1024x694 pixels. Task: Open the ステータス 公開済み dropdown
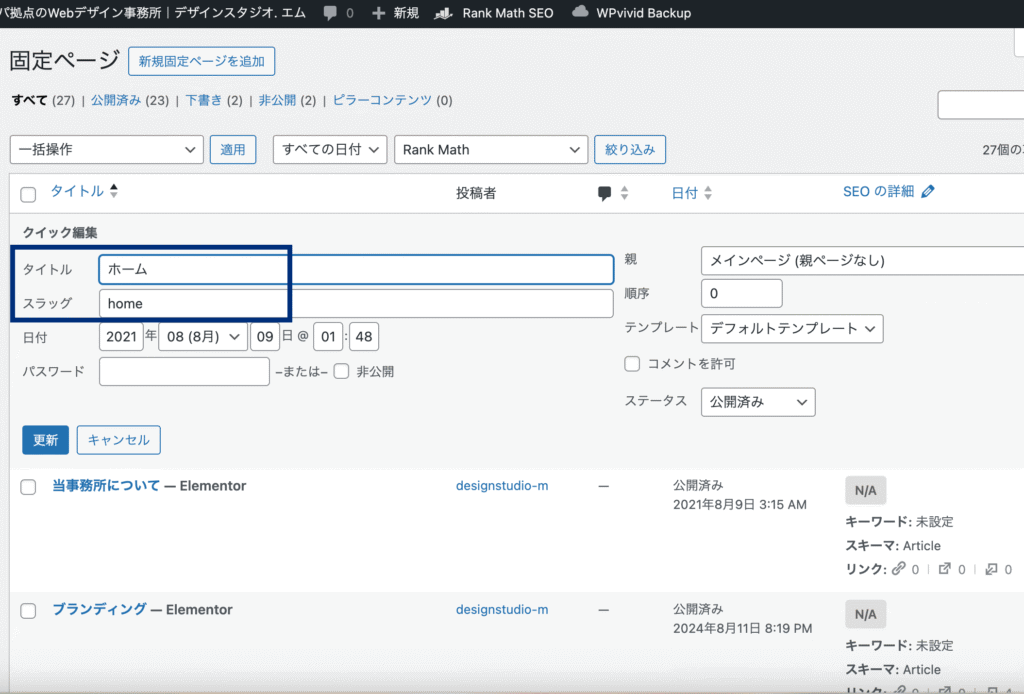(x=758, y=402)
